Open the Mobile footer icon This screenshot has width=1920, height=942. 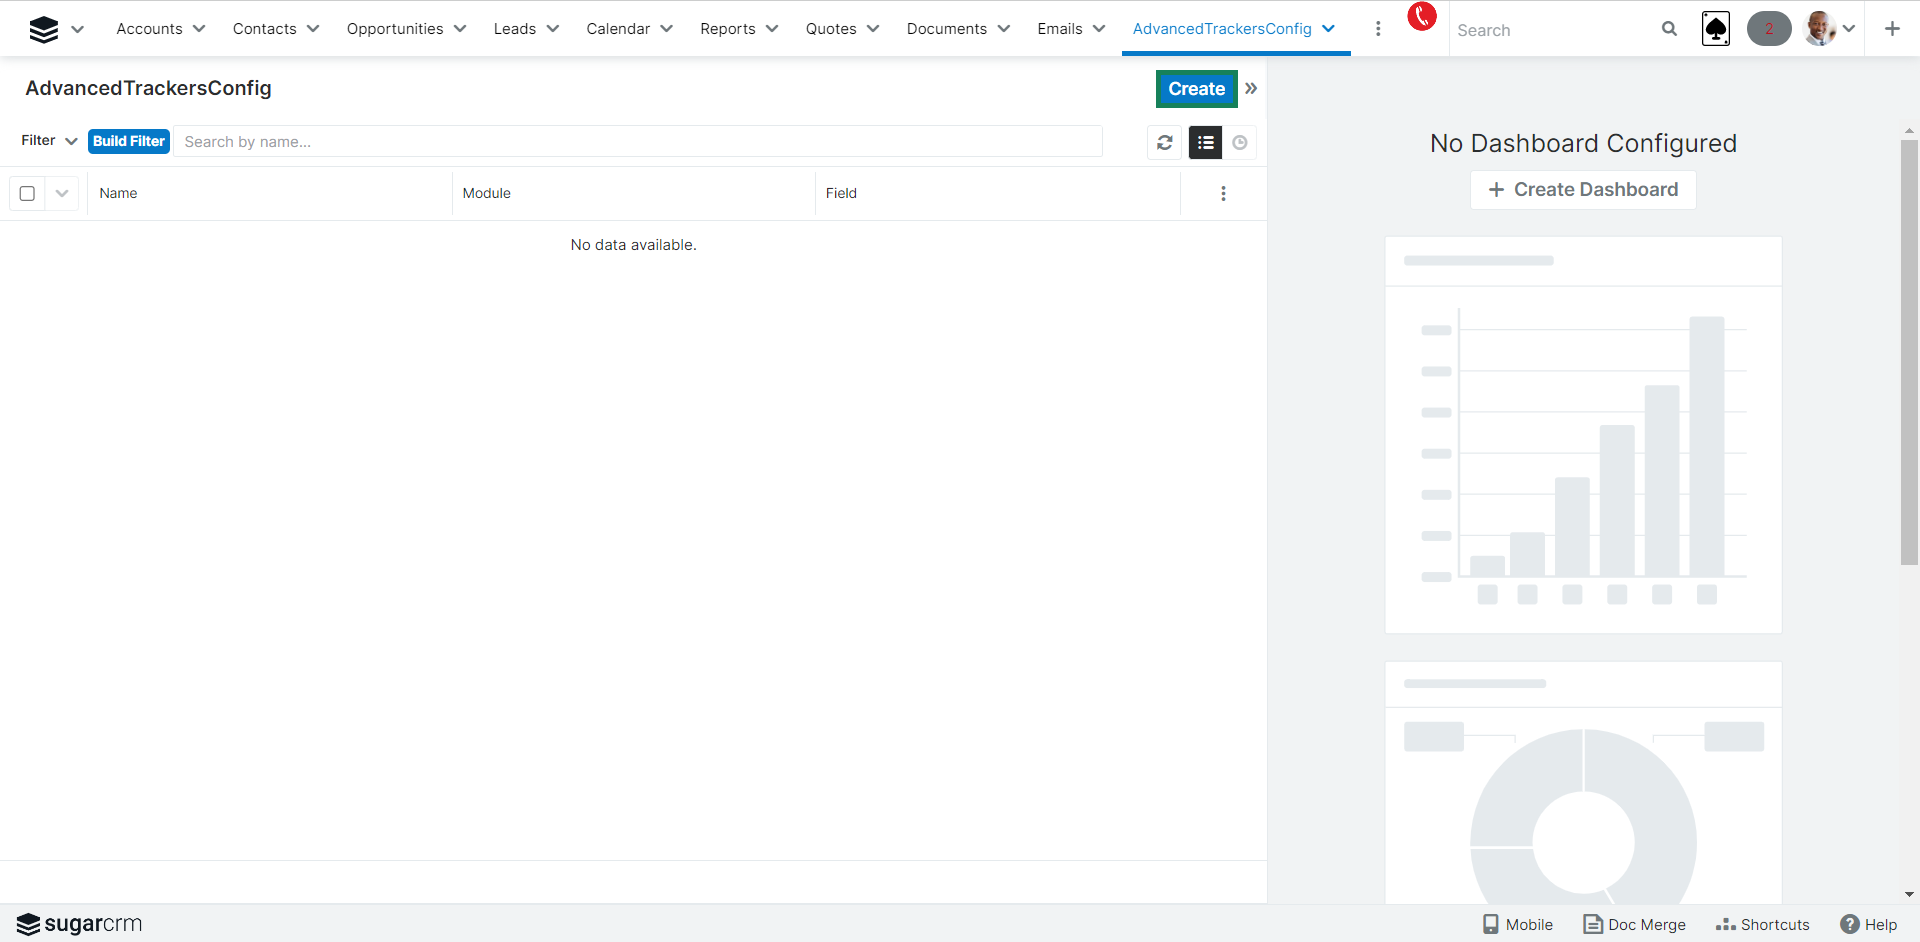click(1518, 924)
